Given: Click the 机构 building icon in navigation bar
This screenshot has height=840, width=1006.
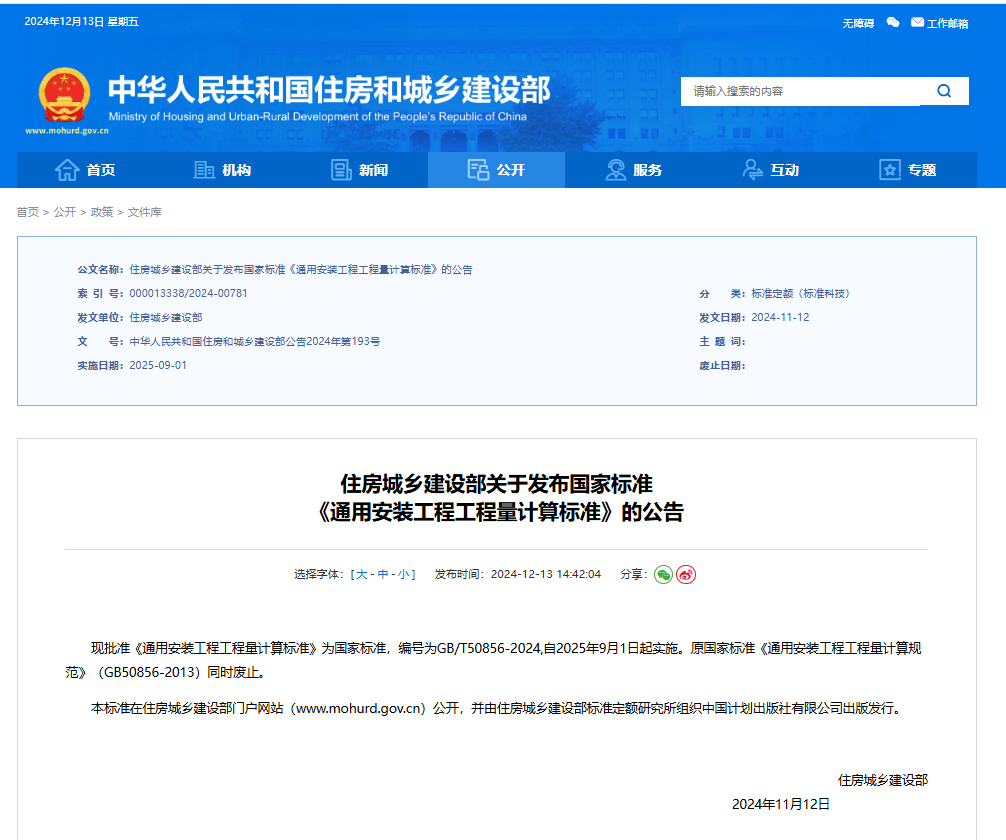Looking at the screenshot, I should (203, 170).
